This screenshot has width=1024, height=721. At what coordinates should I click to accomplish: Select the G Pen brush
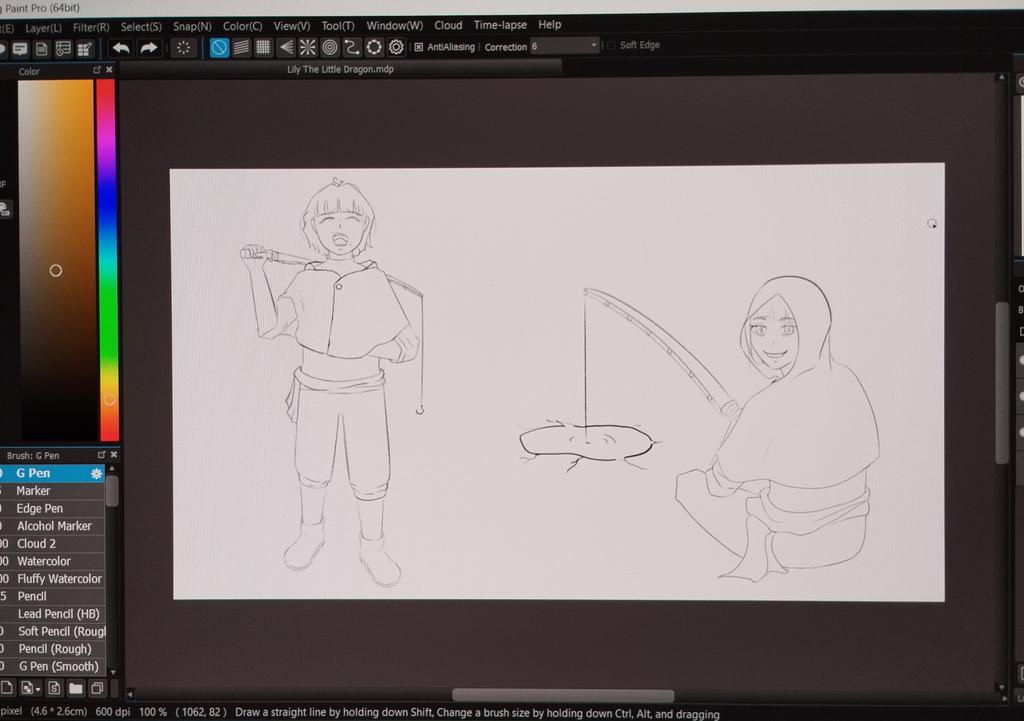click(52, 473)
